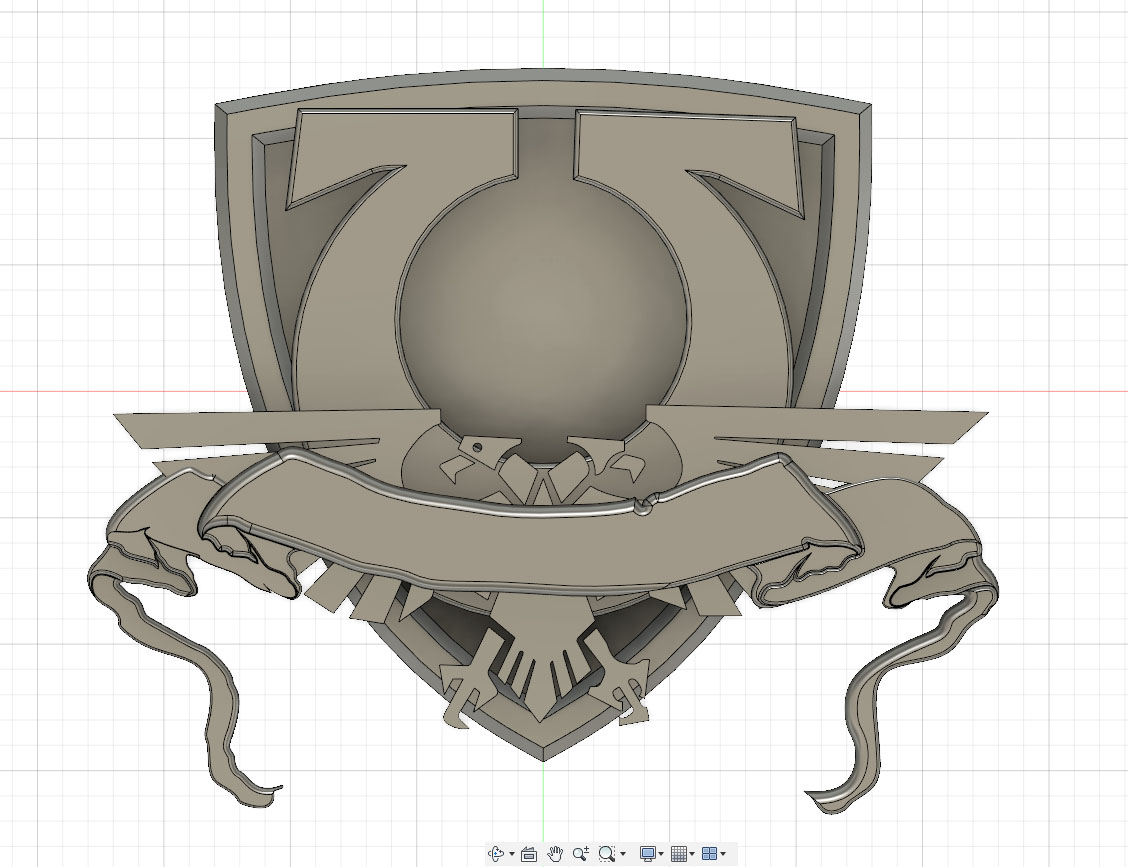
Task: Click the Look At icon
Action: click(529, 854)
